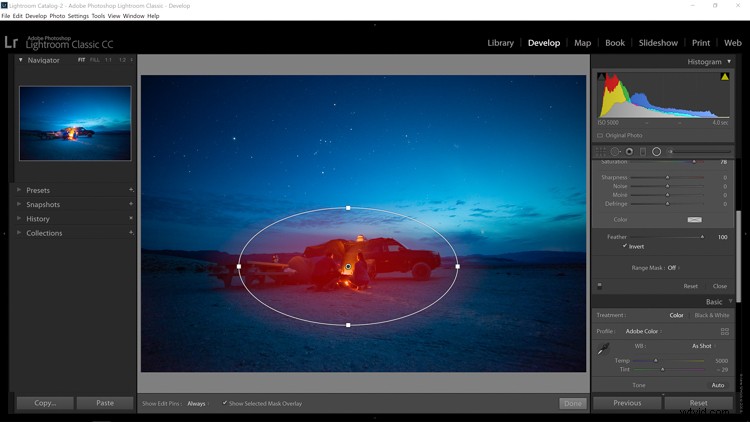Switch to the Map module
This screenshot has width=750, height=422.
click(x=582, y=43)
